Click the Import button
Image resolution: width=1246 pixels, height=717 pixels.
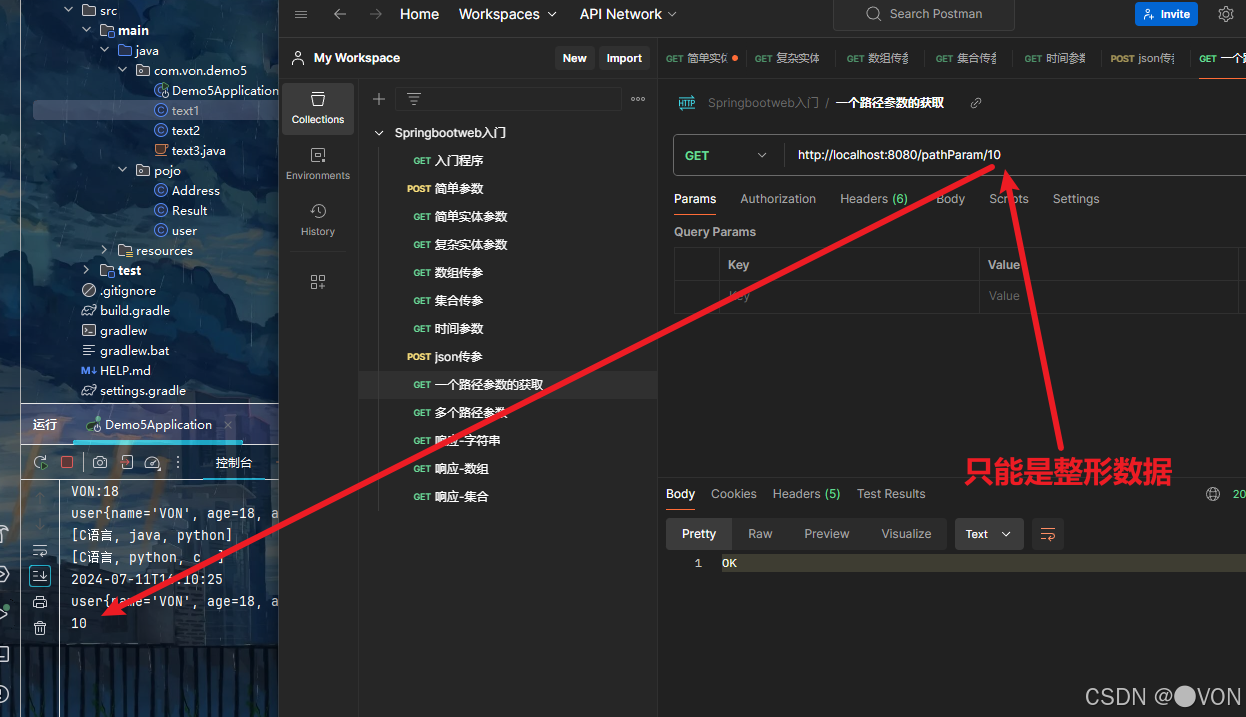pyautogui.click(x=624, y=58)
